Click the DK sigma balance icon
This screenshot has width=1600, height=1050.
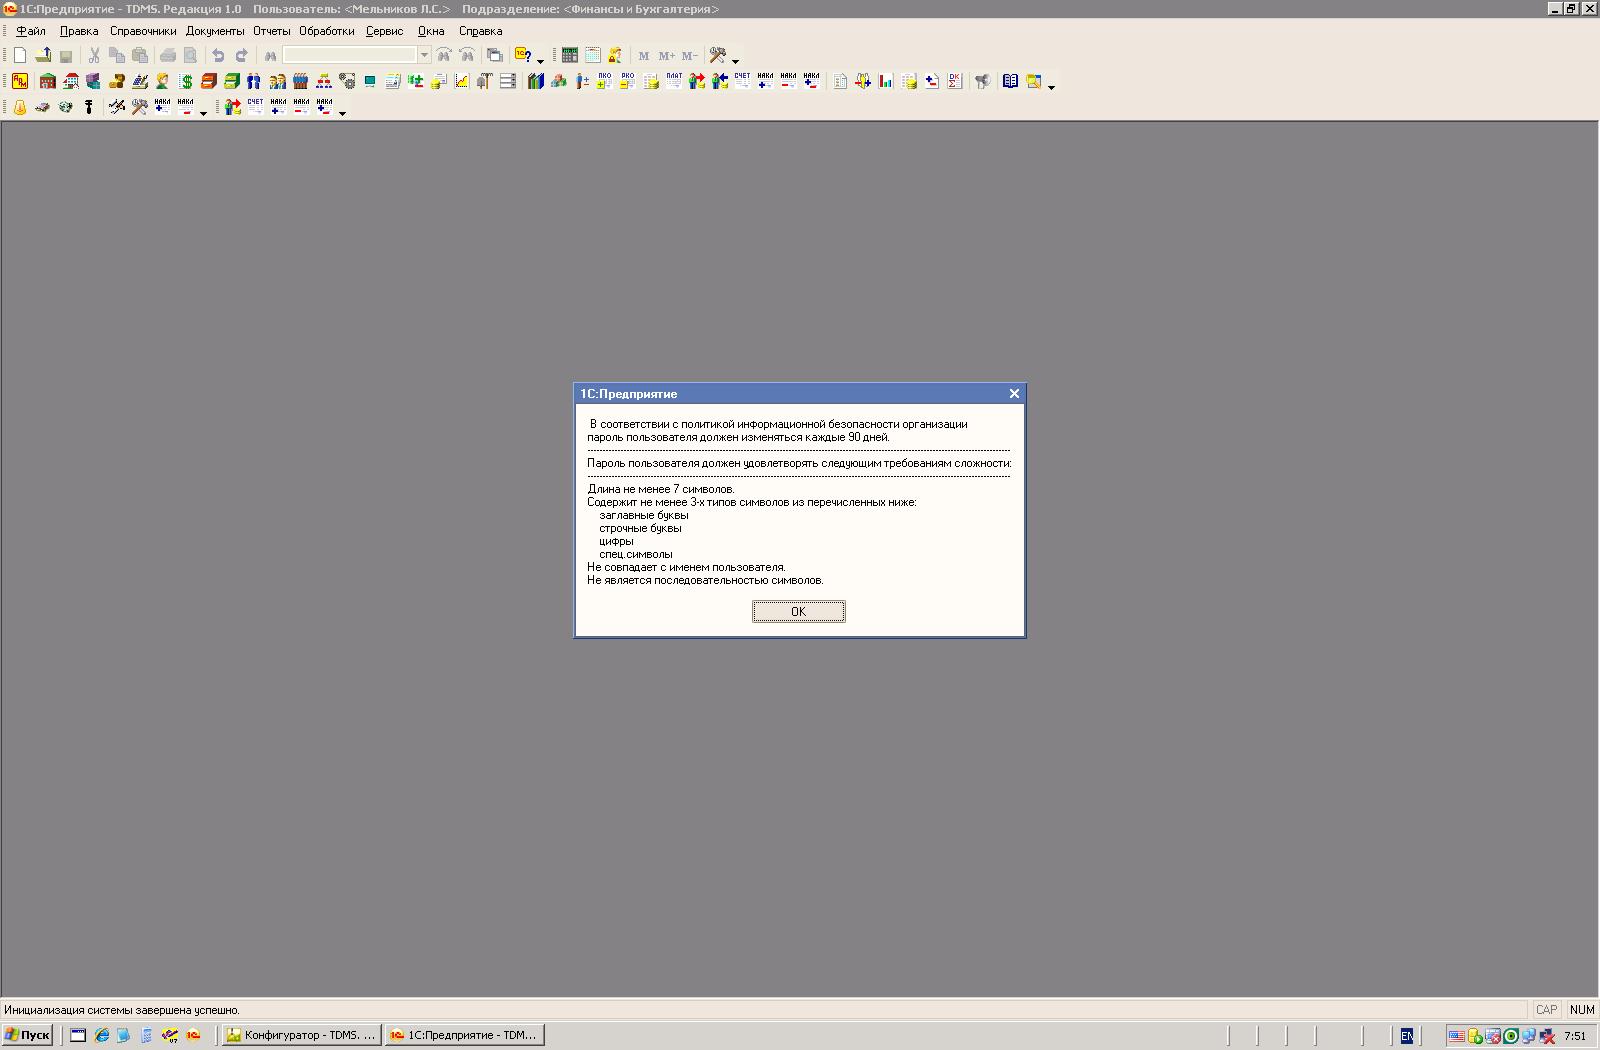[x=955, y=81]
